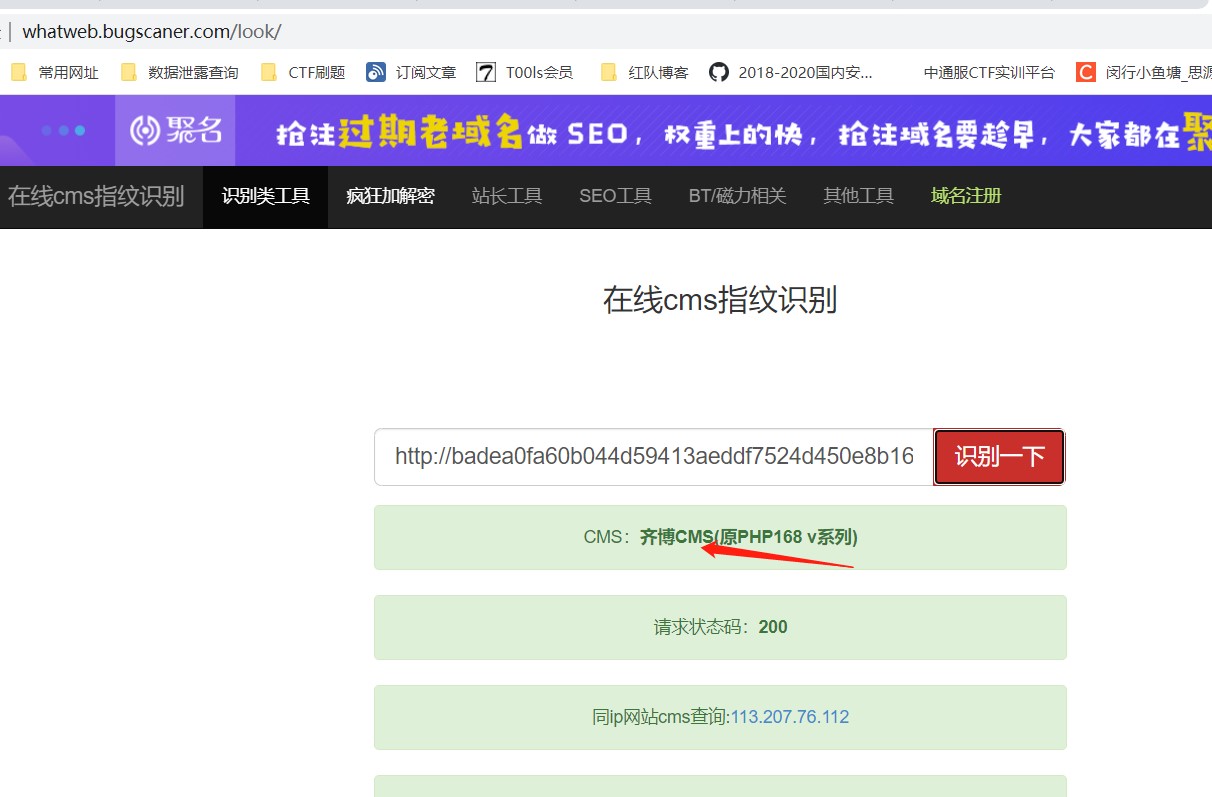Open the CTF刷题 bookmark folder
1212x797 pixels.
point(303,72)
